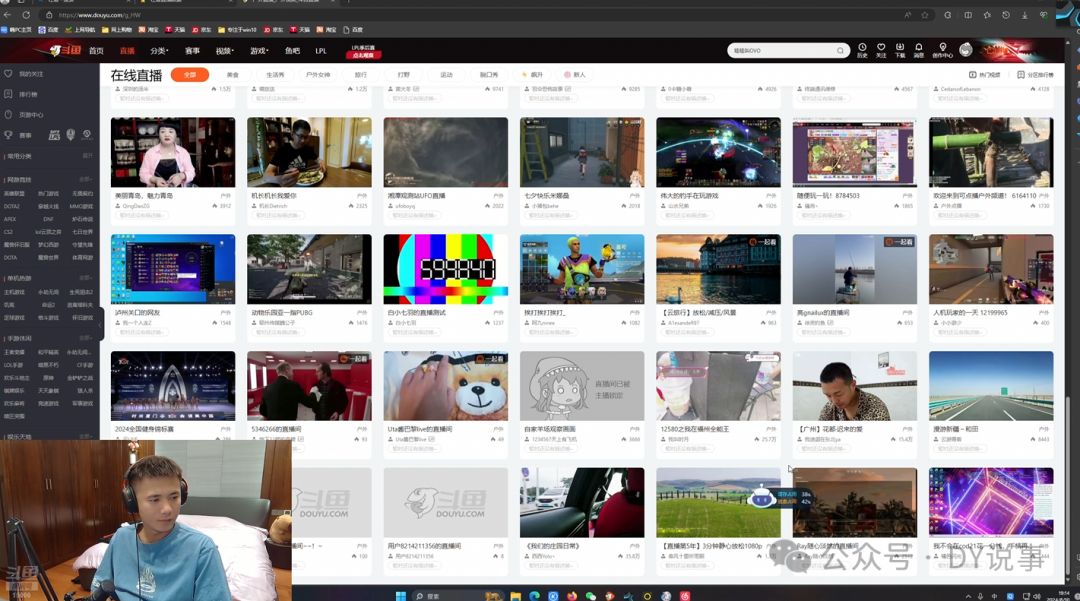
Task: Select the 生活秀 category filter
Action: tap(275, 74)
